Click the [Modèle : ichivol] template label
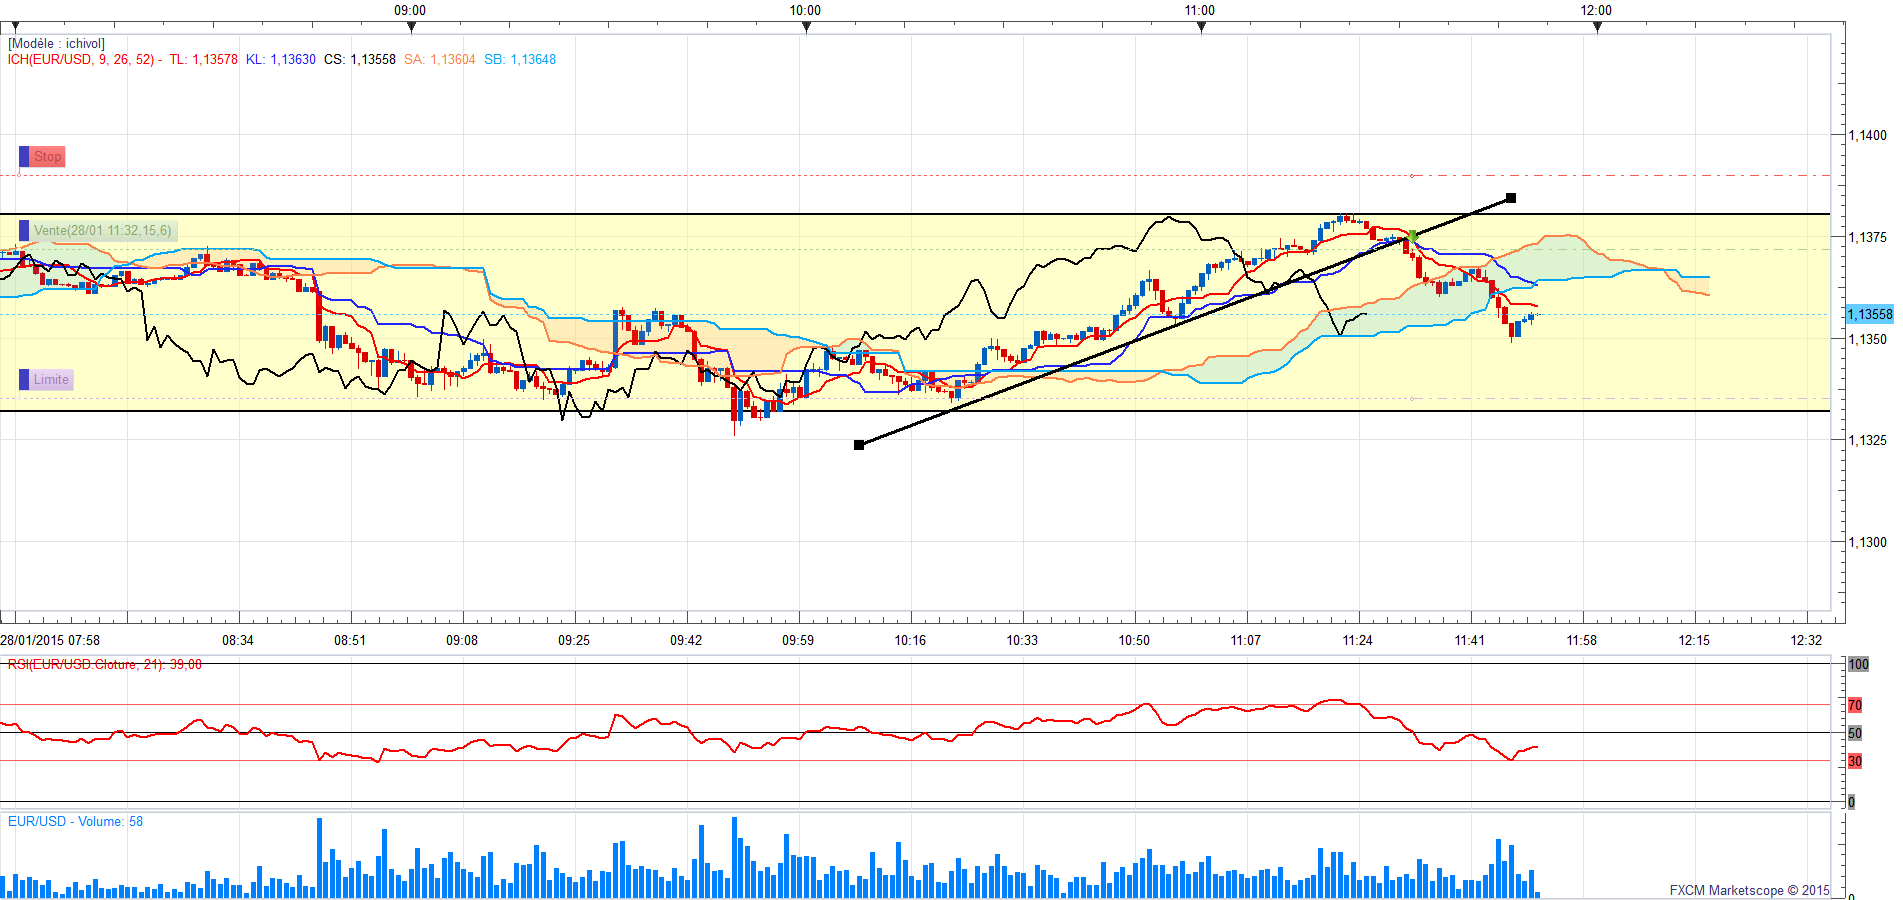This screenshot has height=900, width=1903. click(x=56, y=44)
